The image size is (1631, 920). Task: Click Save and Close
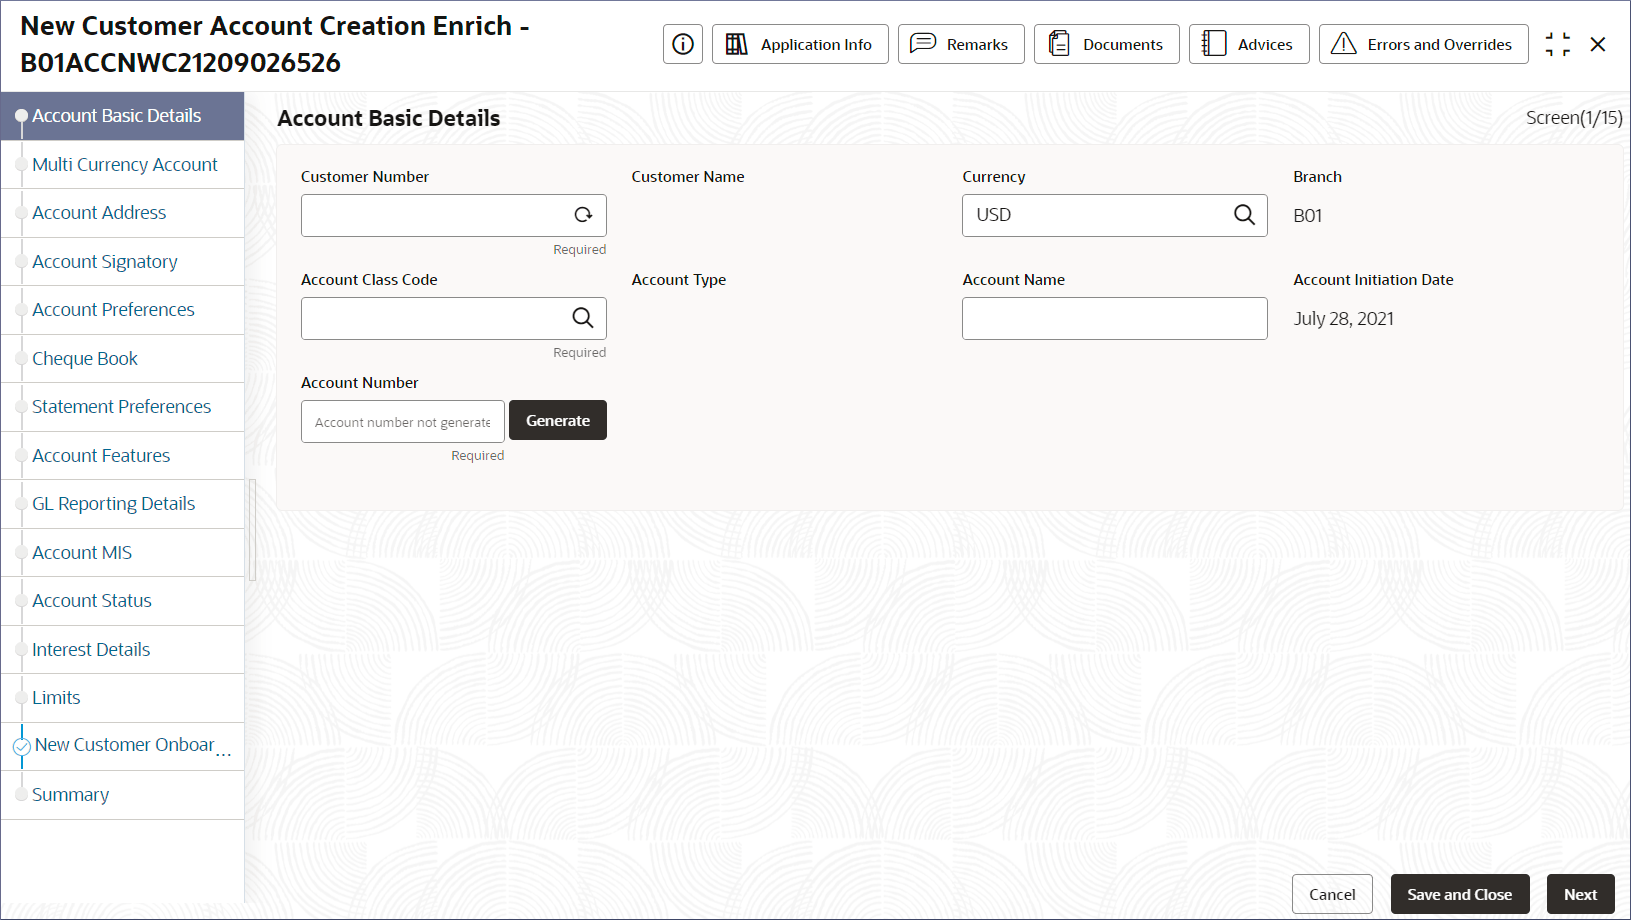[x=1460, y=894]
